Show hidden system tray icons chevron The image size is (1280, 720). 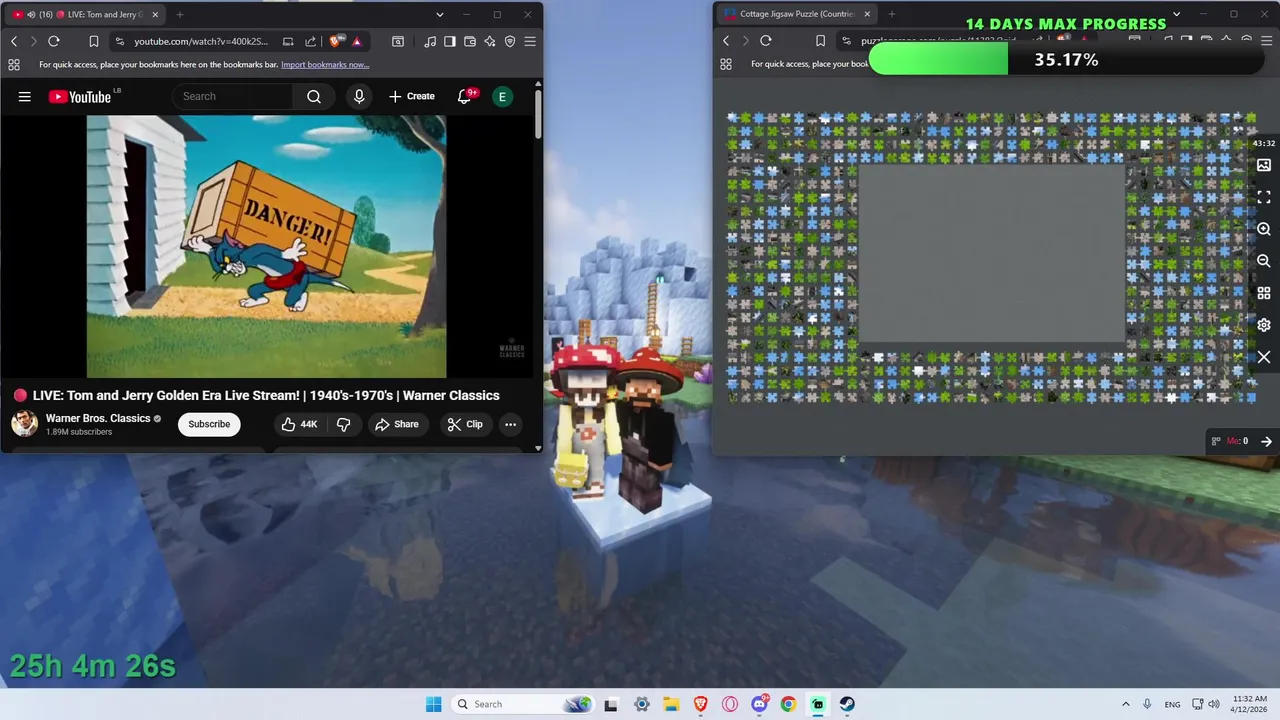(x=1126, y=704)
